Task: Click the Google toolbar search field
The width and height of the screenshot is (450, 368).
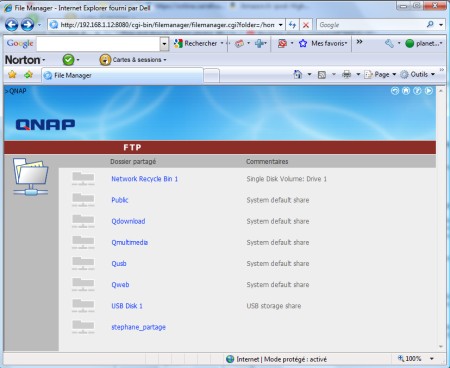Action: (98, 44)
